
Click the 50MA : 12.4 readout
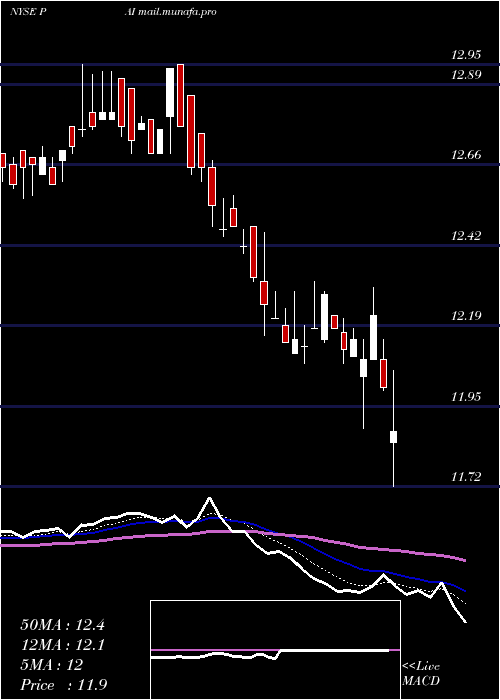pyautogui.click(x=62, y=625)
